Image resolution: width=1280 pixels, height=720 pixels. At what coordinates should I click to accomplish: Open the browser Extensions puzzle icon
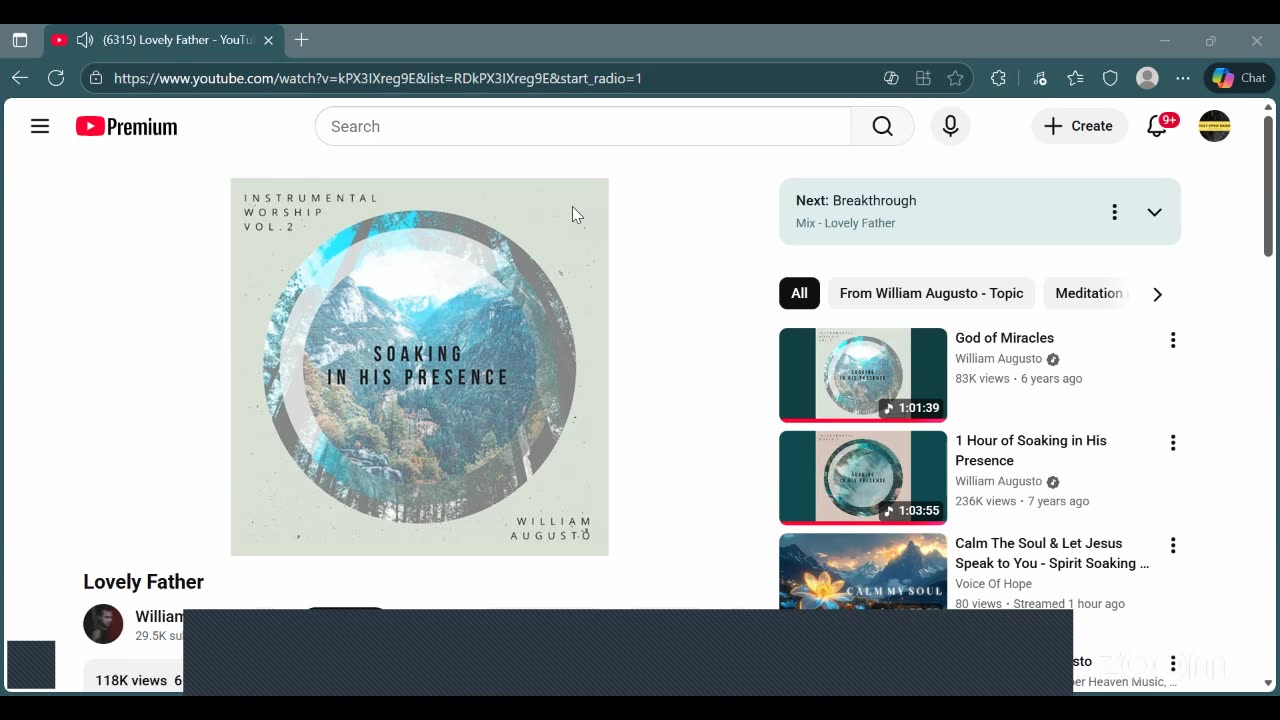pyautogui.click(x=998, y=78)
